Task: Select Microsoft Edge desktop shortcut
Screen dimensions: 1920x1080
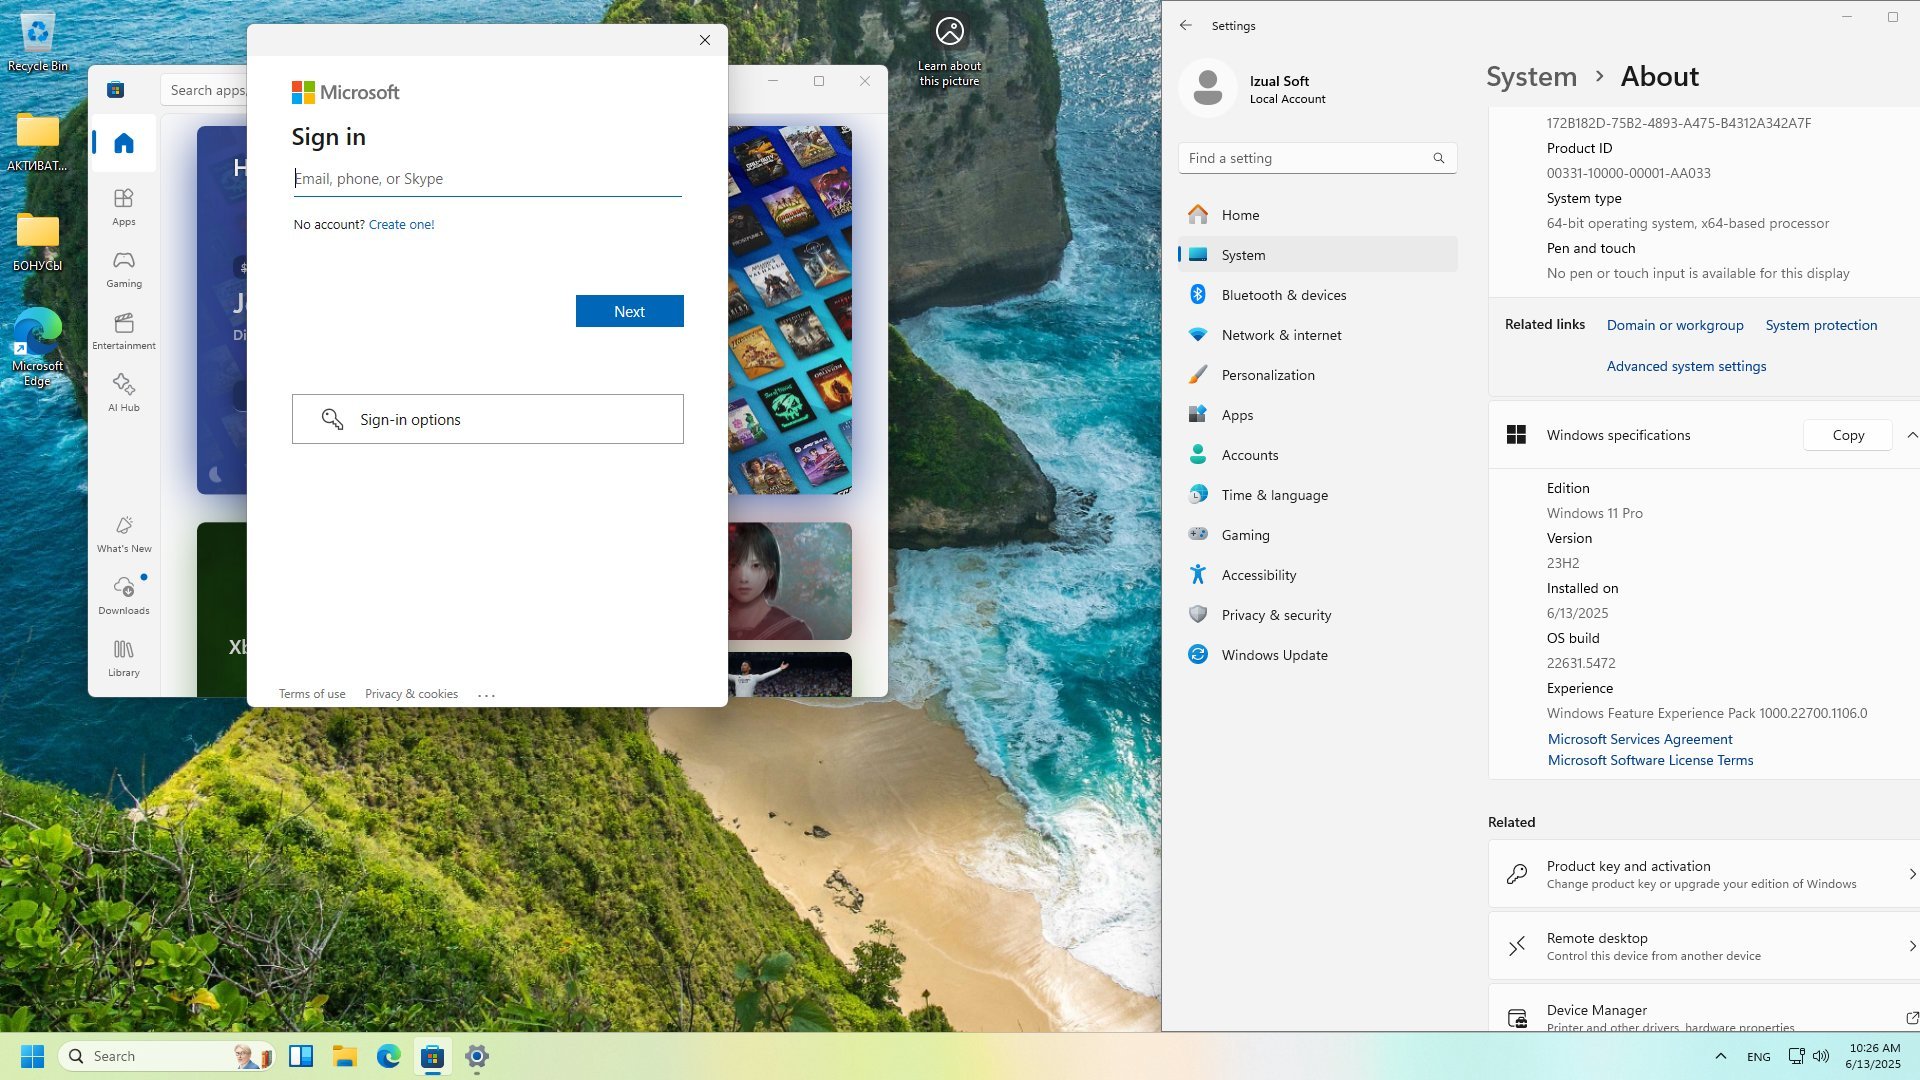Action: pos(38,348)
